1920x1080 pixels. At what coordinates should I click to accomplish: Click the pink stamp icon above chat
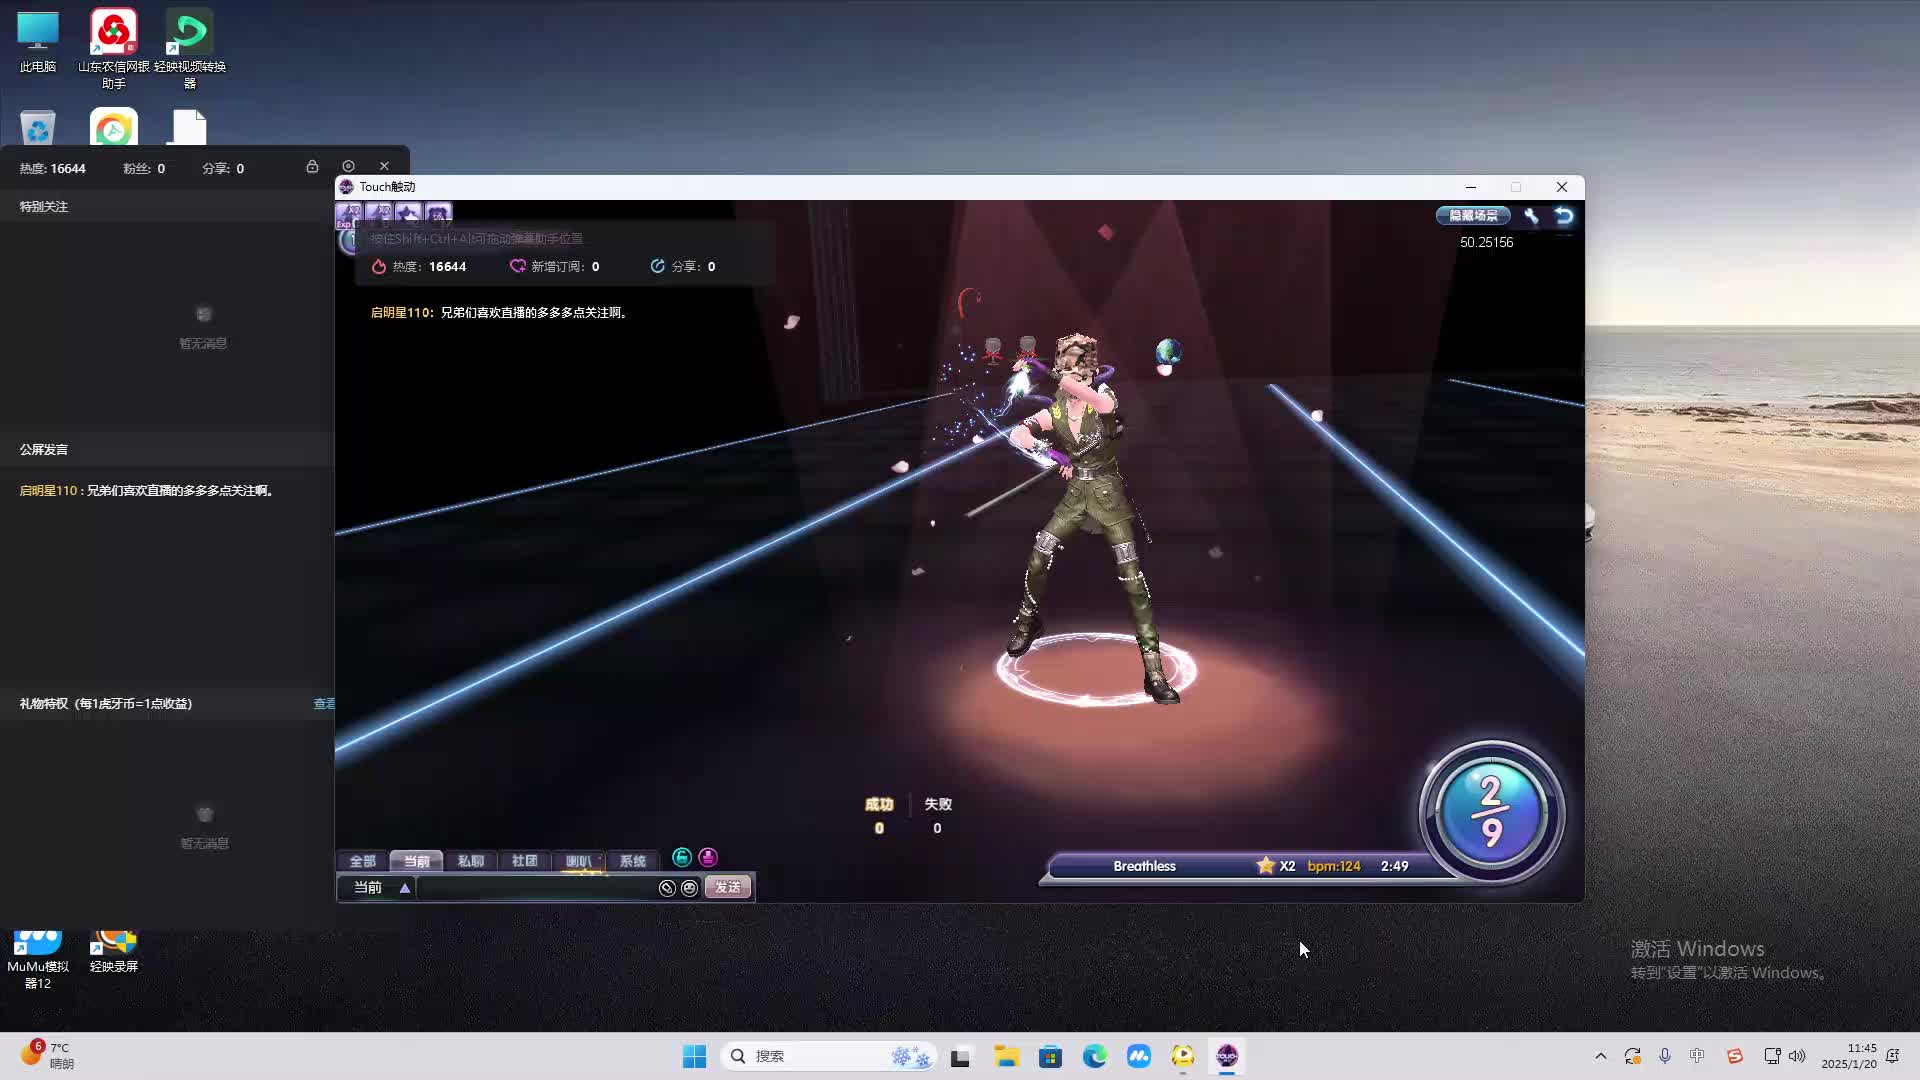(x=708, y=857)
